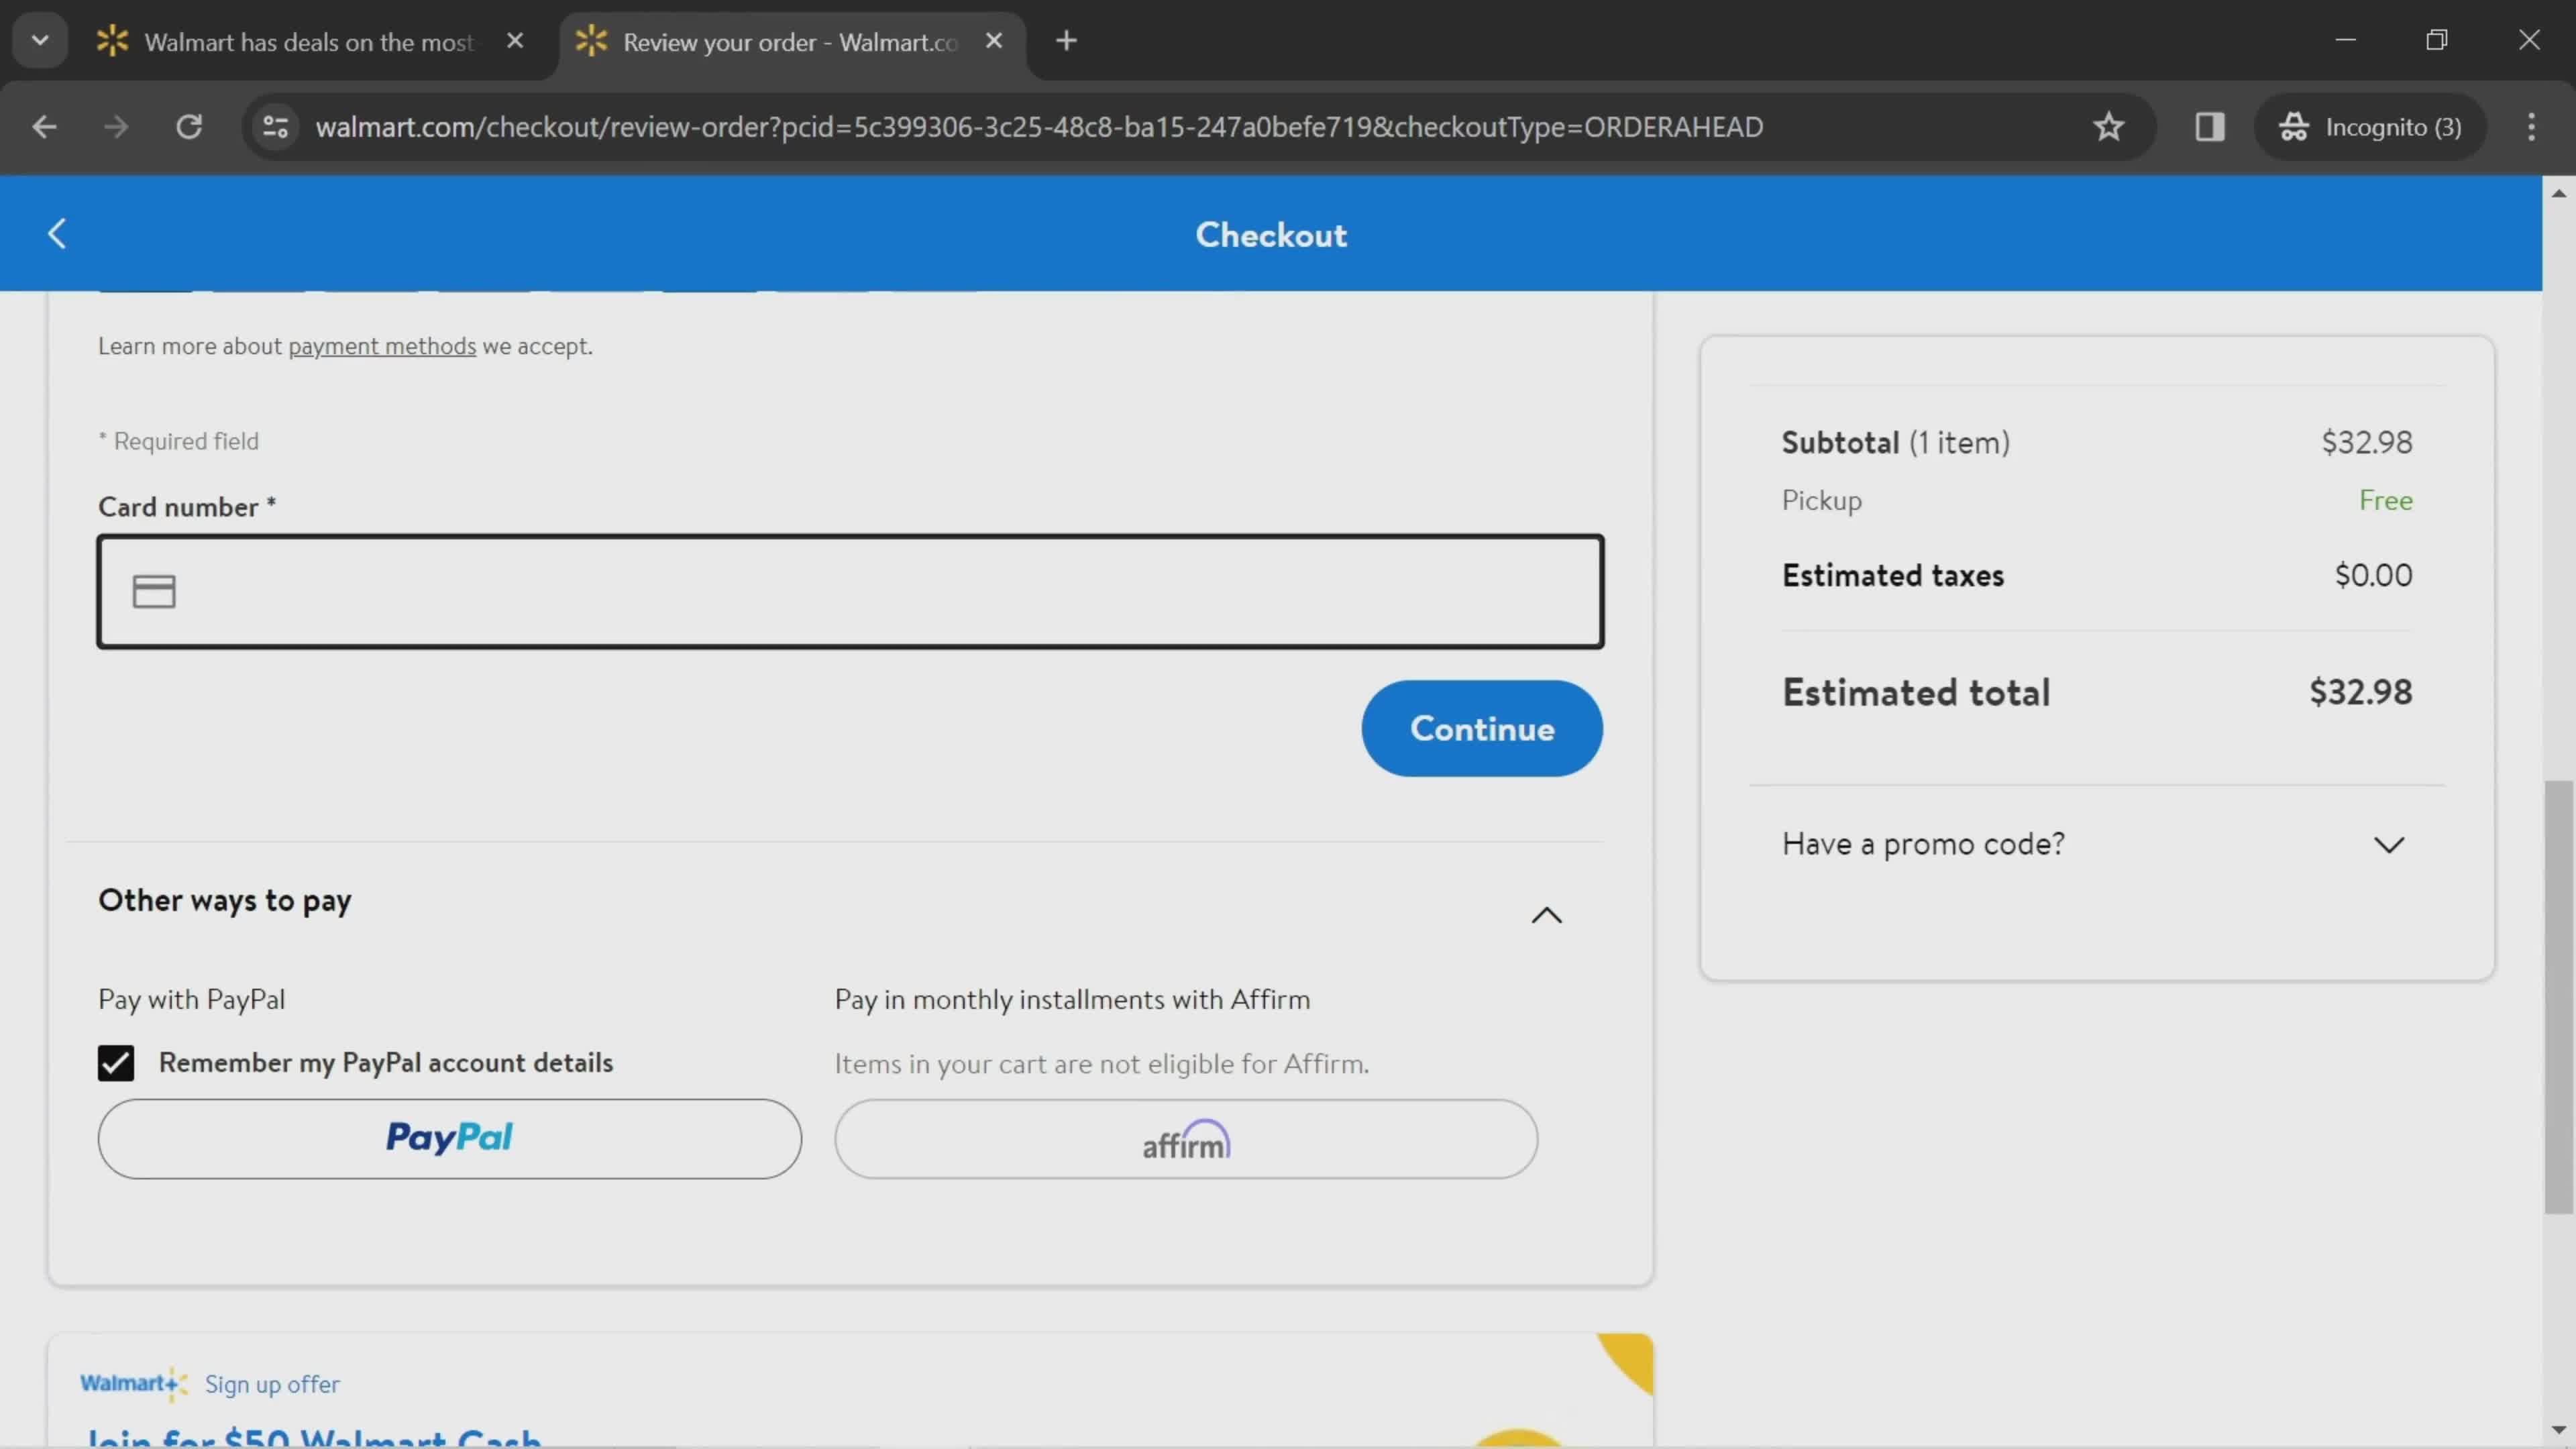Image resolution: width=2576 pixels, height=1449 pixels.
Task: Open the tab search dropdown arrow
Action: (40, 41)
